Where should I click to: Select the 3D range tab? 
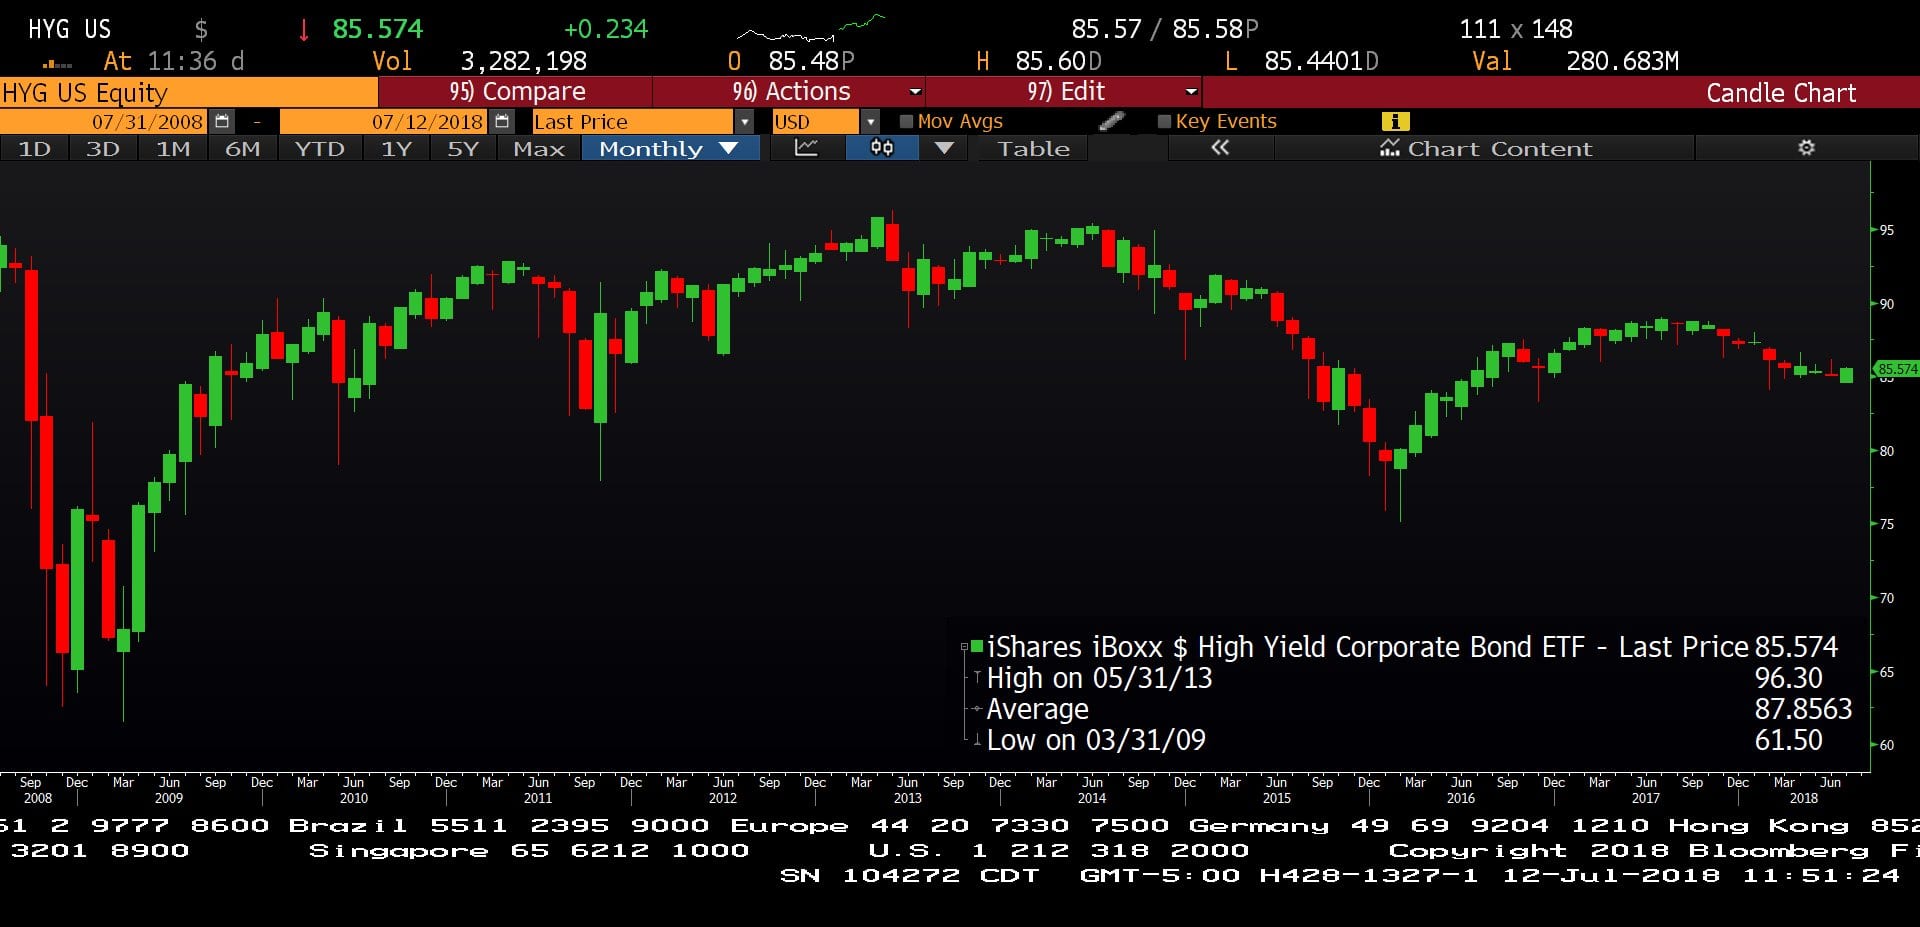[103, 148]
